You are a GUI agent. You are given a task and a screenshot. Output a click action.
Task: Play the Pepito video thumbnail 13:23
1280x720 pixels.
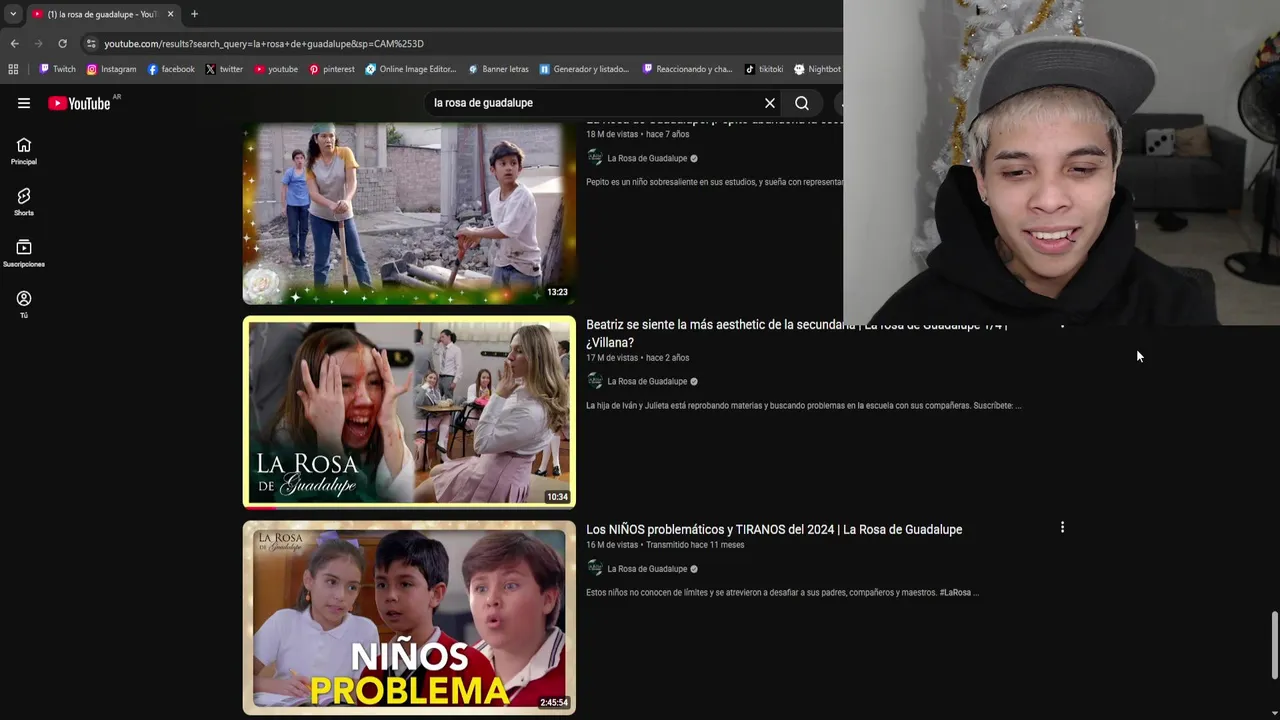(x=409, y=213)
